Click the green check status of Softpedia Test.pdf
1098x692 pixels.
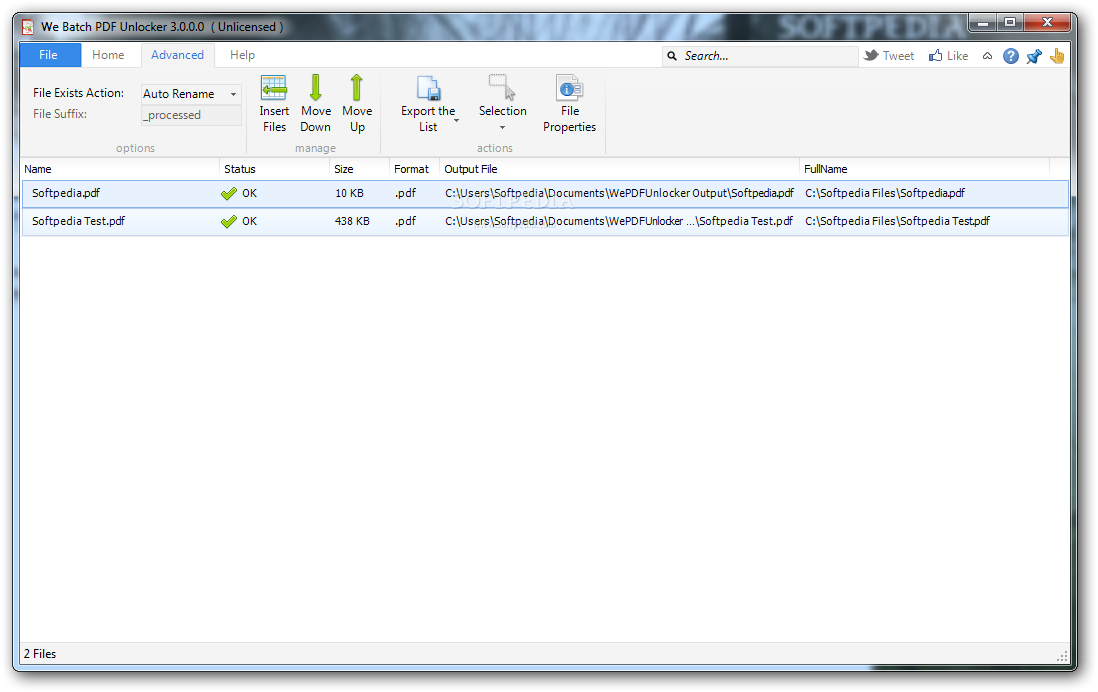coord(228,221)
